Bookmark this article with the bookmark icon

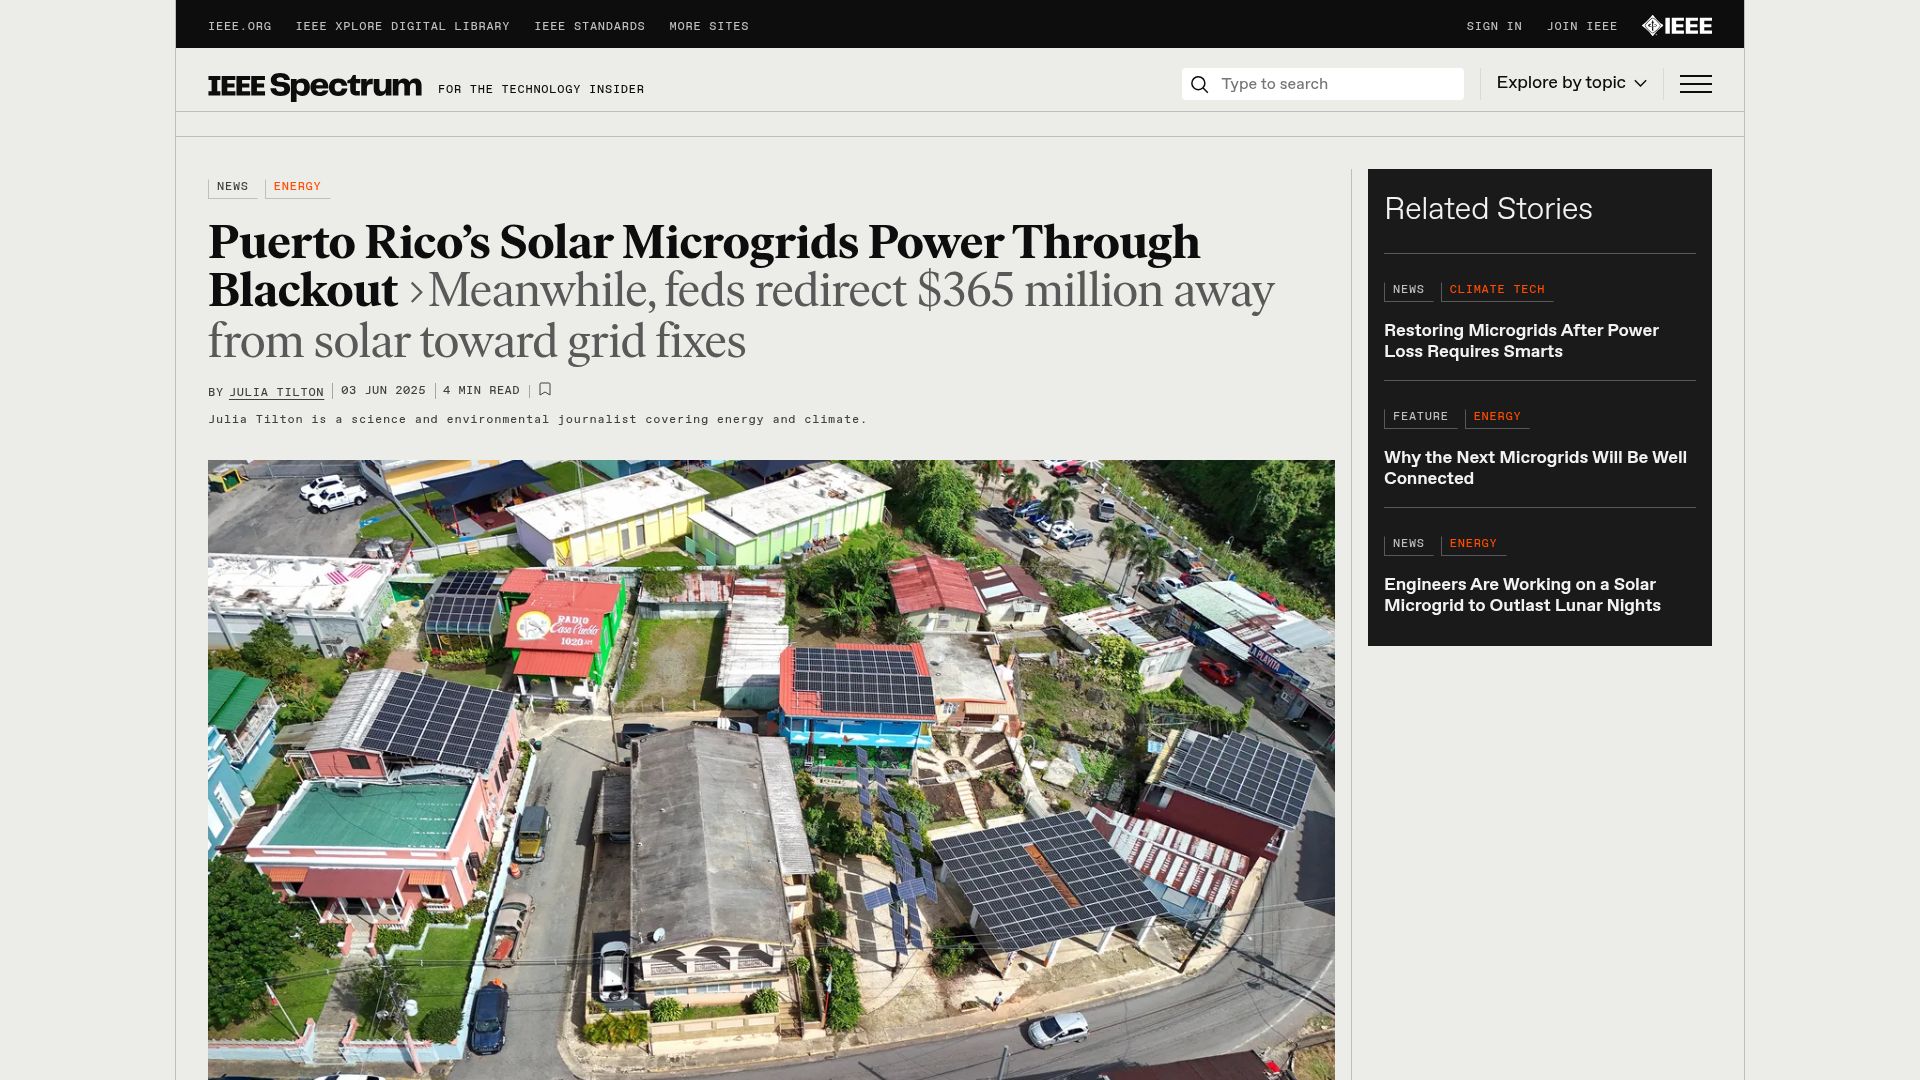tap(545, 389)
